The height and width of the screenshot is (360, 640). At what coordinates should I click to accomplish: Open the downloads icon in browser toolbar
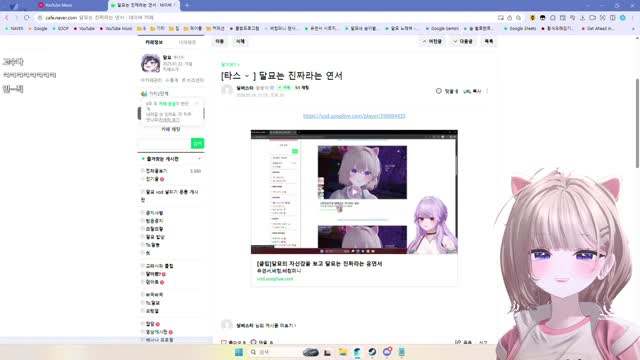[x=582, y=18]
